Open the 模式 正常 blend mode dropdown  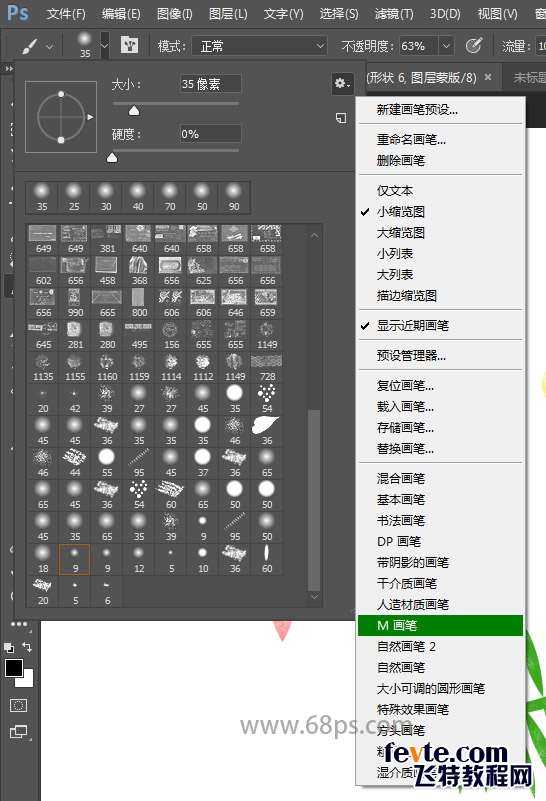point(259,46)
